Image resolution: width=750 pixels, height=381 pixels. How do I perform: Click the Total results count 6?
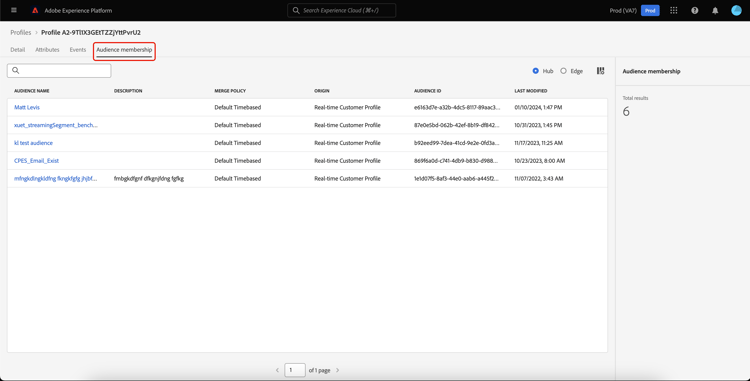pos(626,112)
